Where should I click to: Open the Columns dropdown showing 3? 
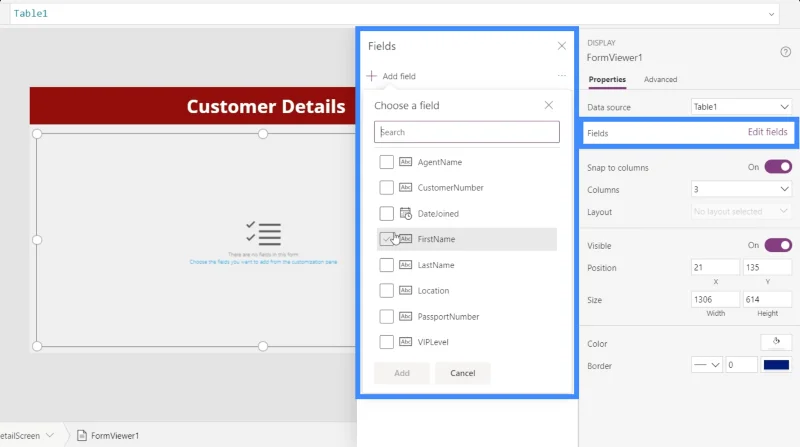[x=741, y=189]
